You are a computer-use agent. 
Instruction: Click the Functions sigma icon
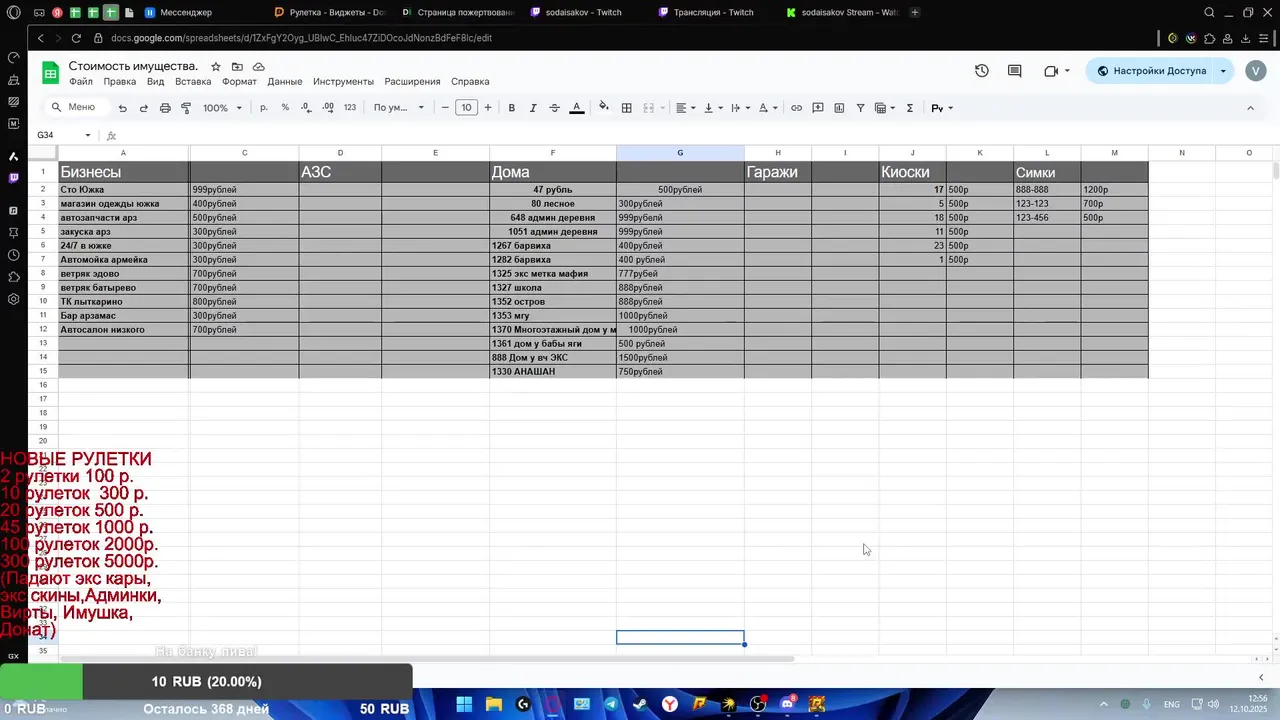[910, 108]
